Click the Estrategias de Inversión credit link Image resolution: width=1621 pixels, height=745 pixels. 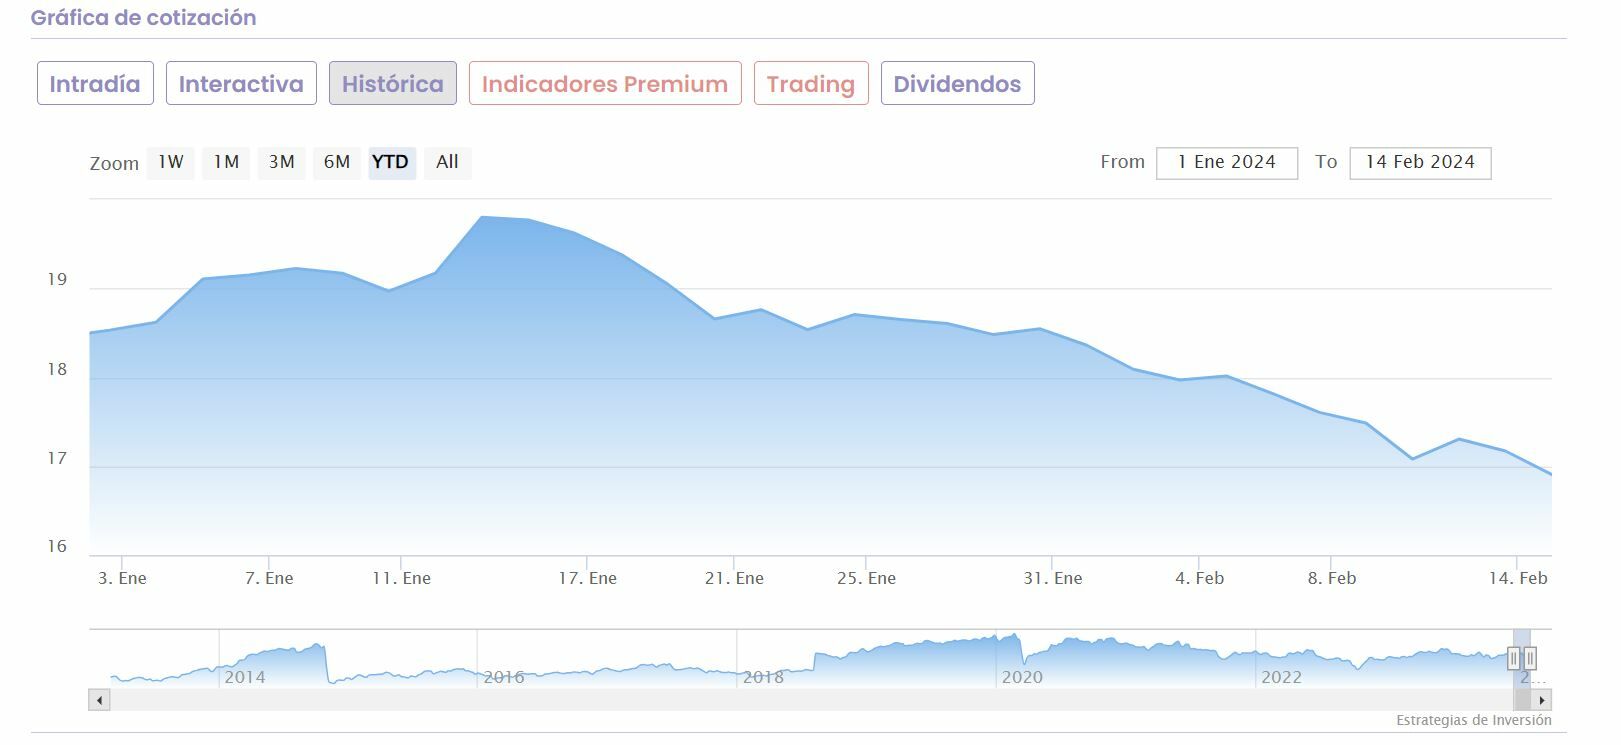tap(1473, 720)
